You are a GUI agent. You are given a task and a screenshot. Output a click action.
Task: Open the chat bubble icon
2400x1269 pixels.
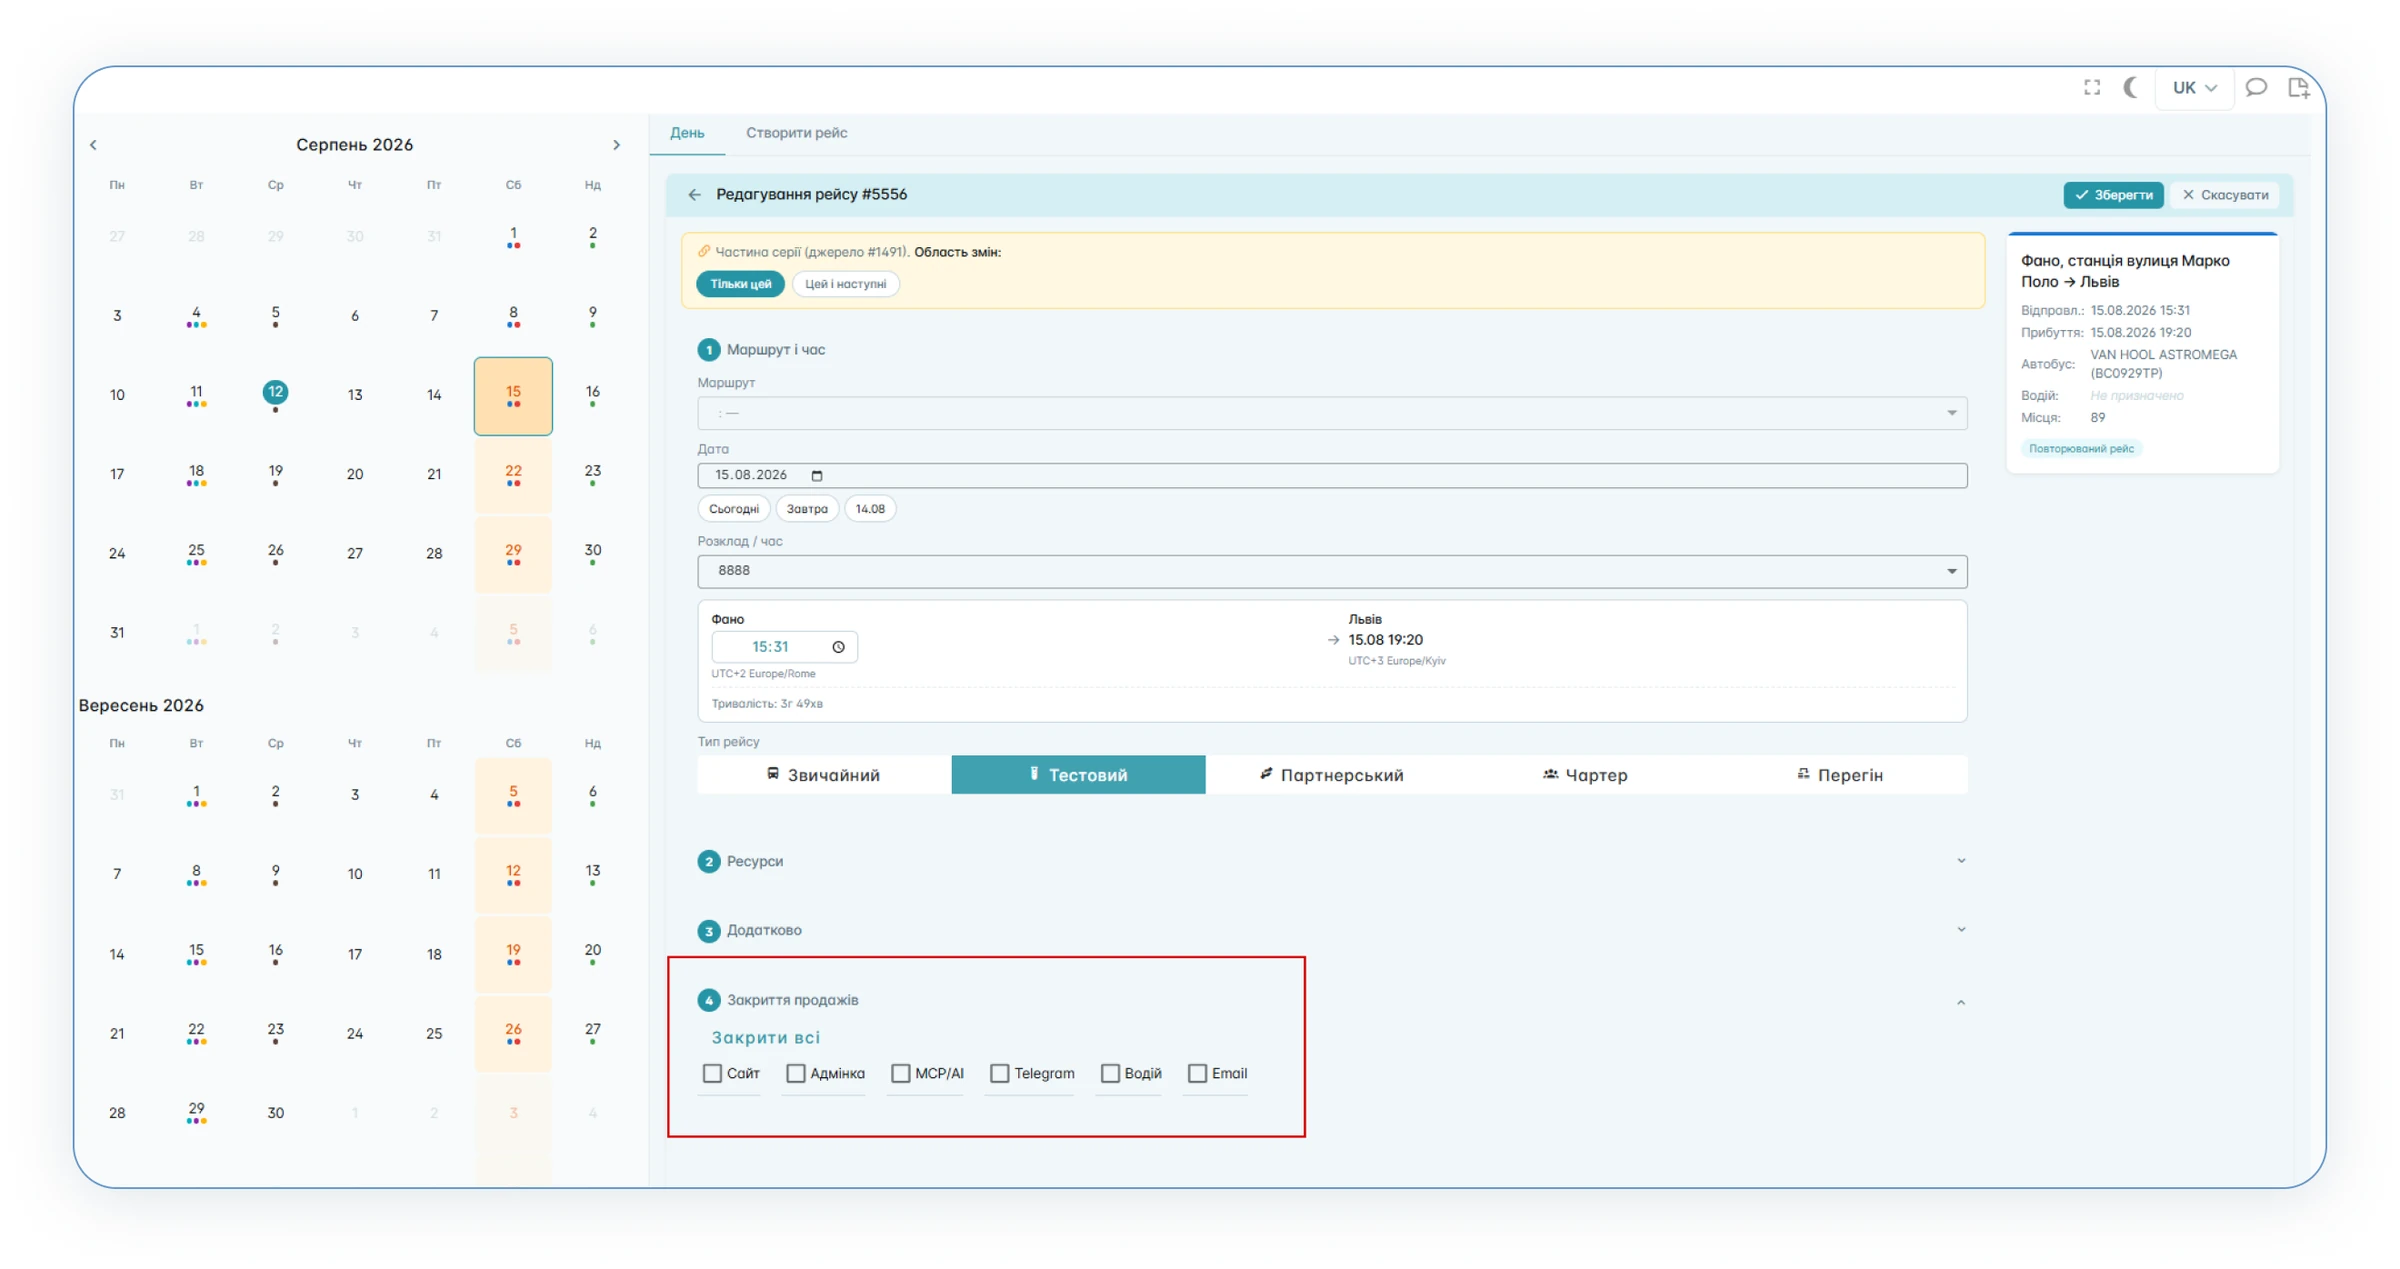pyautogui.click(x=2256, y=88)
